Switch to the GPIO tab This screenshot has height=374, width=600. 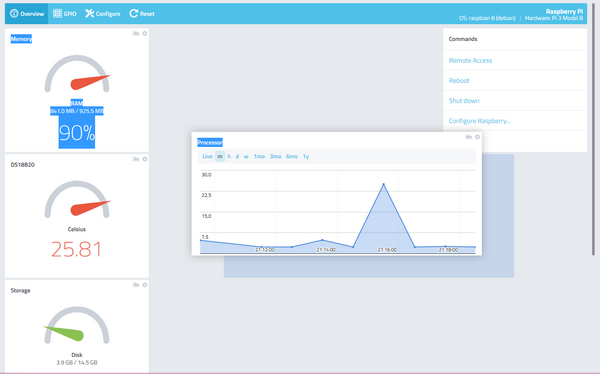[x=65, y=14]
